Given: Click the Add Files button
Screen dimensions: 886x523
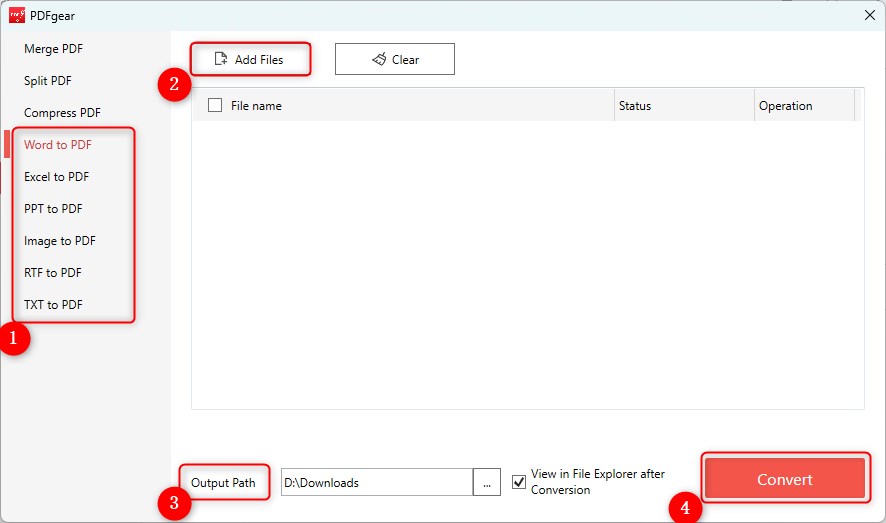Looking at the screenshot, I should coord(249,59).
